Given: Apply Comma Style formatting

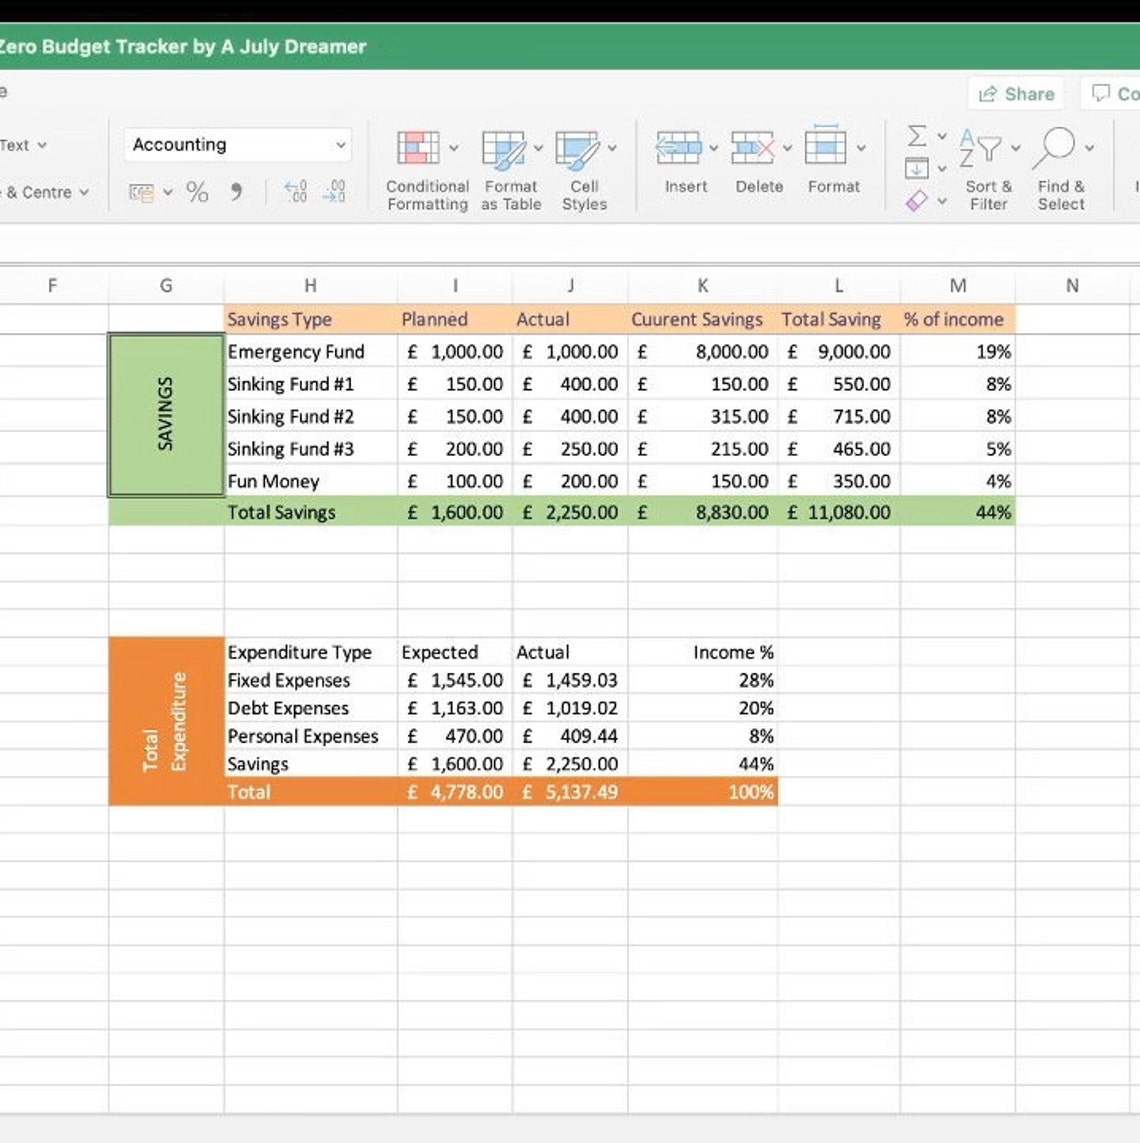Looking at the screenshot, I should [x=235, y=192].
